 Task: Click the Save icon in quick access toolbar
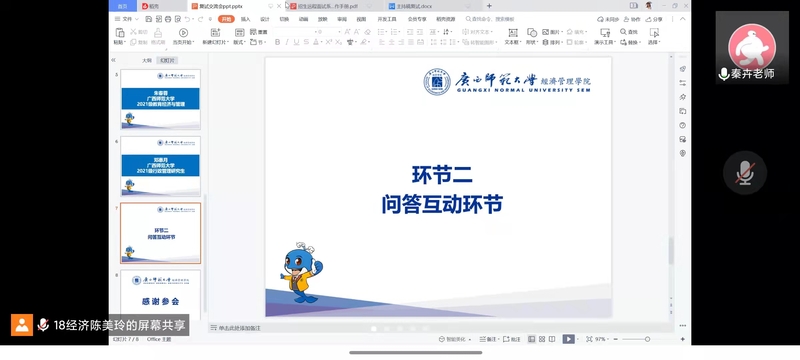click(x=148, y=19)
